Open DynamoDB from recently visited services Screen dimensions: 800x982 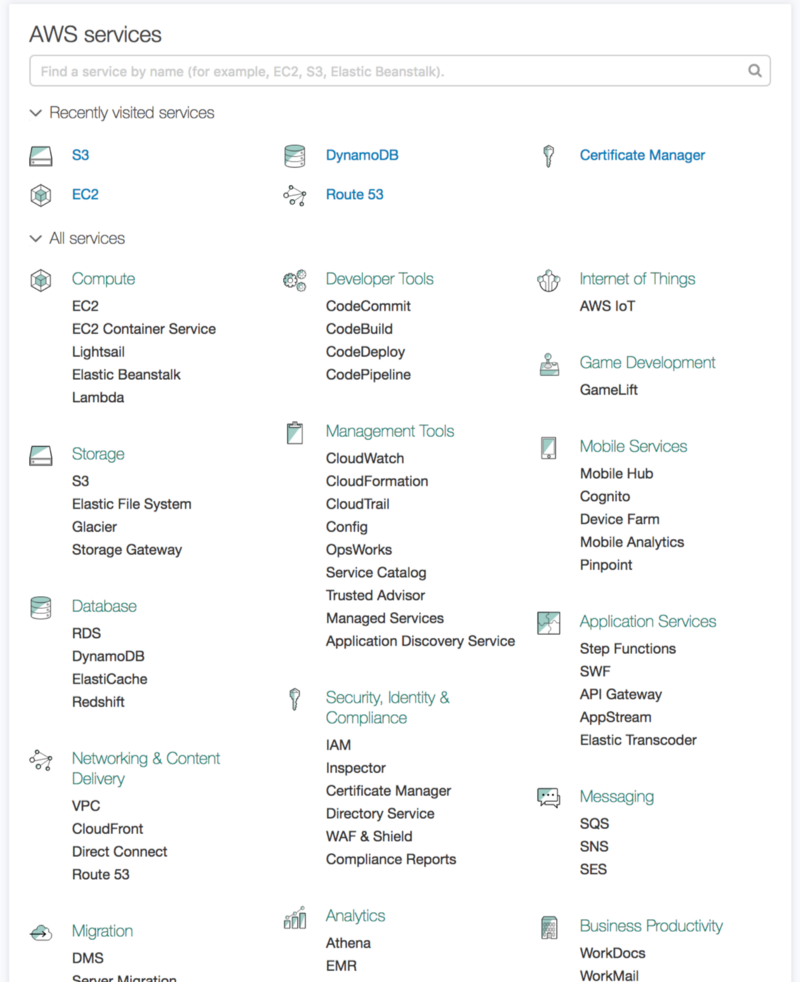[x=362, y=155]
